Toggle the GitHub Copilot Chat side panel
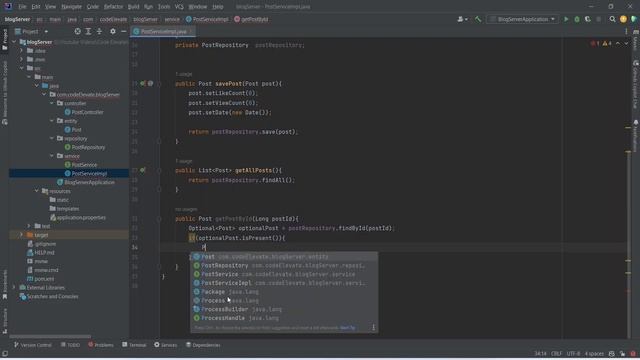The width and height of the screenshot is (640, 360). tap(636, 84)
